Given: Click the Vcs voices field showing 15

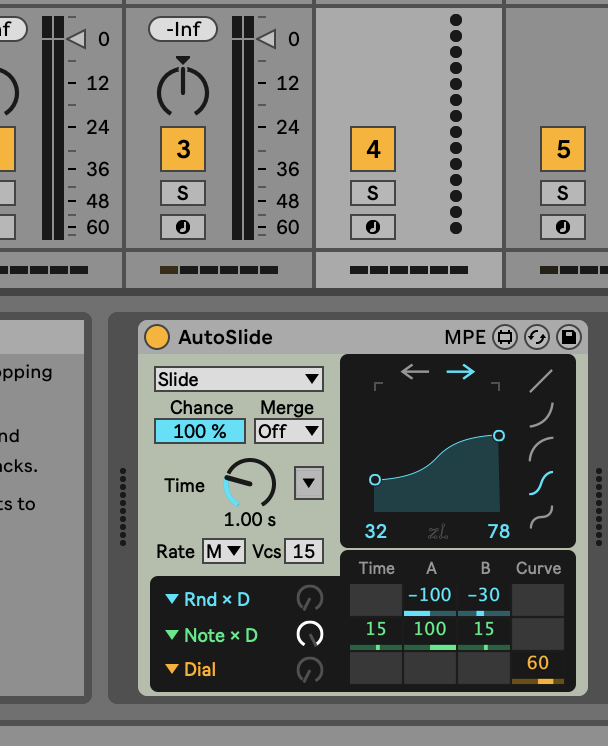Looking at the screenshot, I should click(304, 551).
